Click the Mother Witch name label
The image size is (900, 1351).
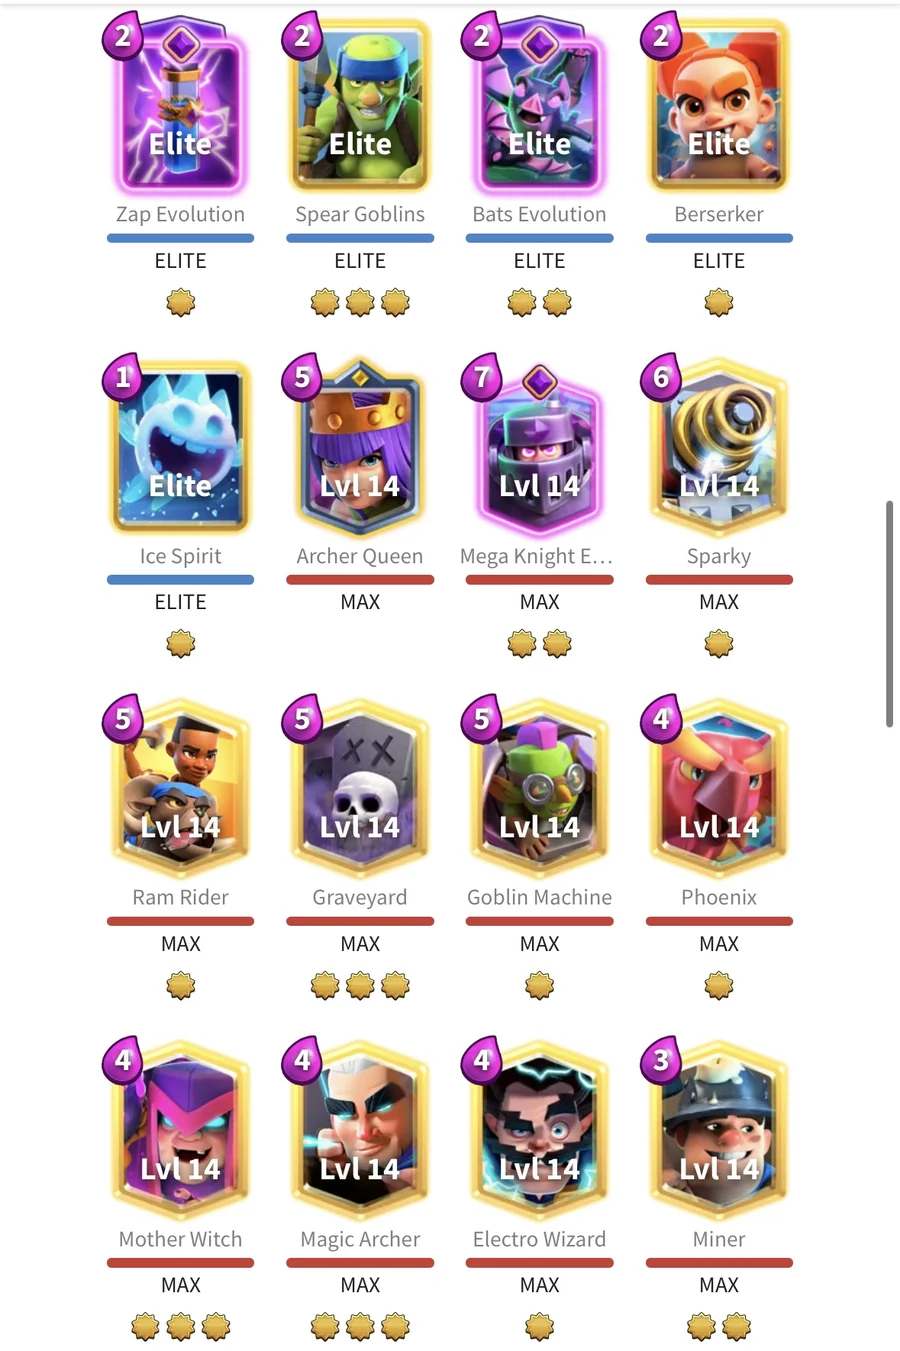(x=180, y=1239)
